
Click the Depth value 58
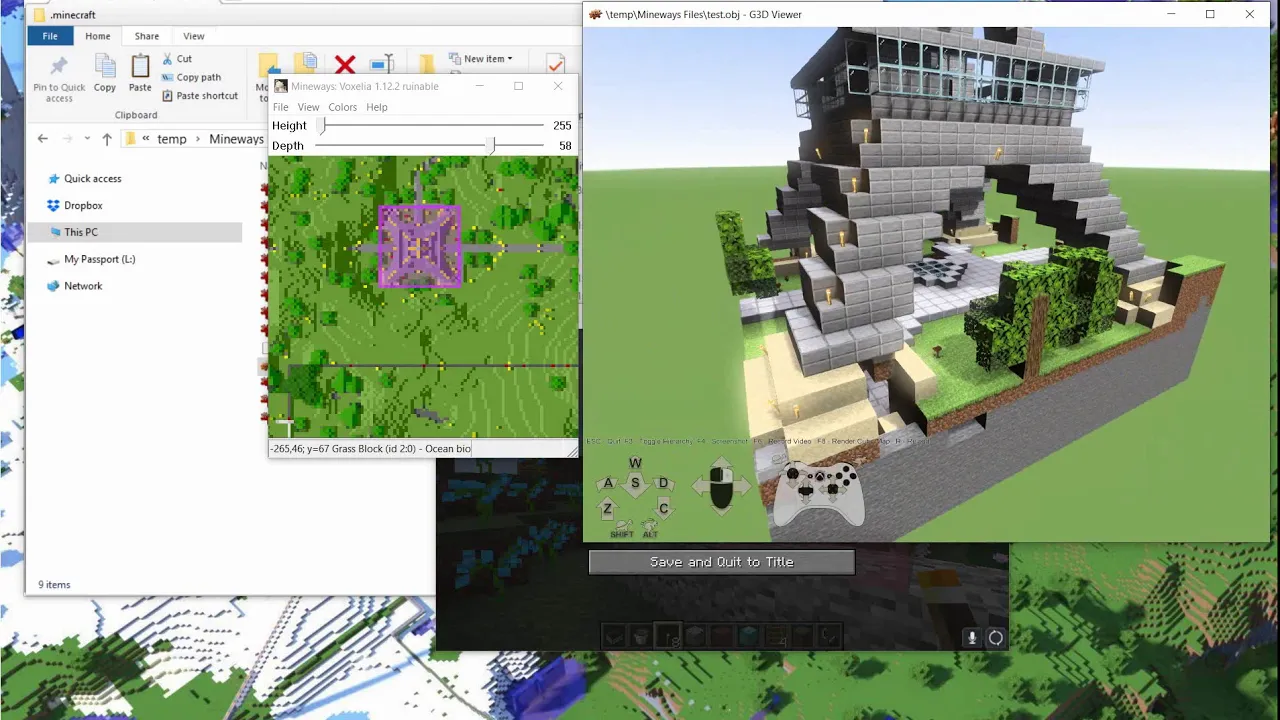click(x=565, y=146)
